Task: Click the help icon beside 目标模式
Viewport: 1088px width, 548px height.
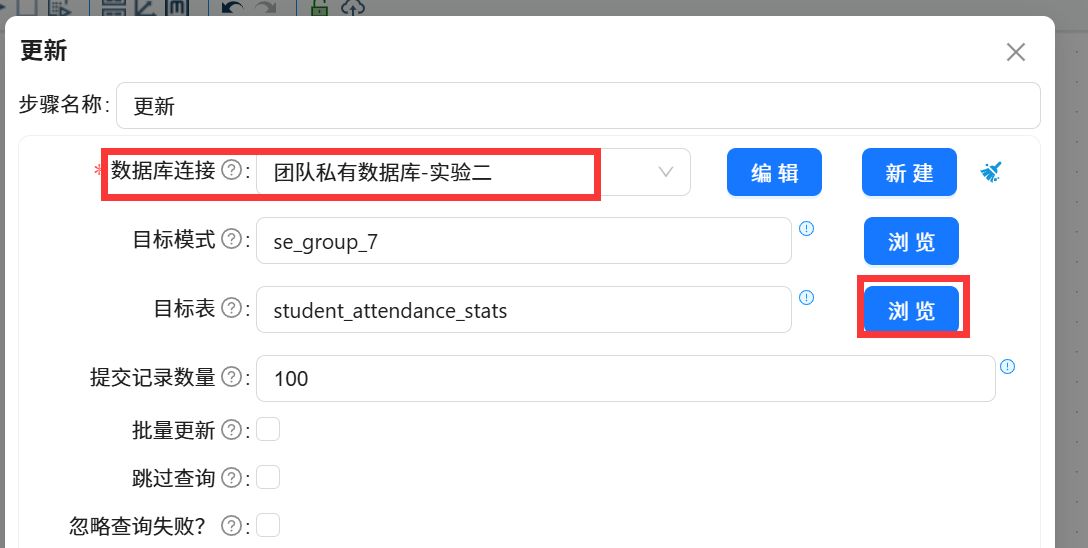Action: [231, 239]
